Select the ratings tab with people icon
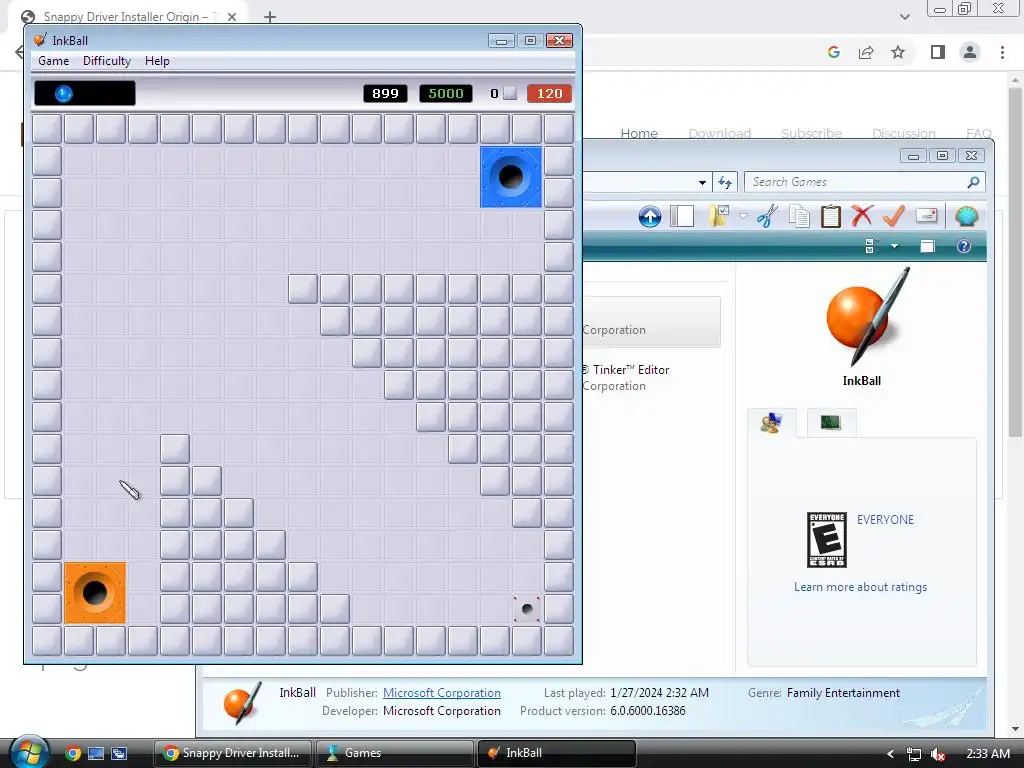Screen dimensions: 1024x768 click(771, 423)
